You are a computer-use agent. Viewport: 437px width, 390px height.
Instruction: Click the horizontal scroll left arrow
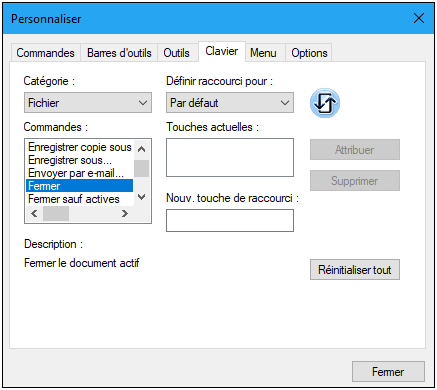[34, 213]
